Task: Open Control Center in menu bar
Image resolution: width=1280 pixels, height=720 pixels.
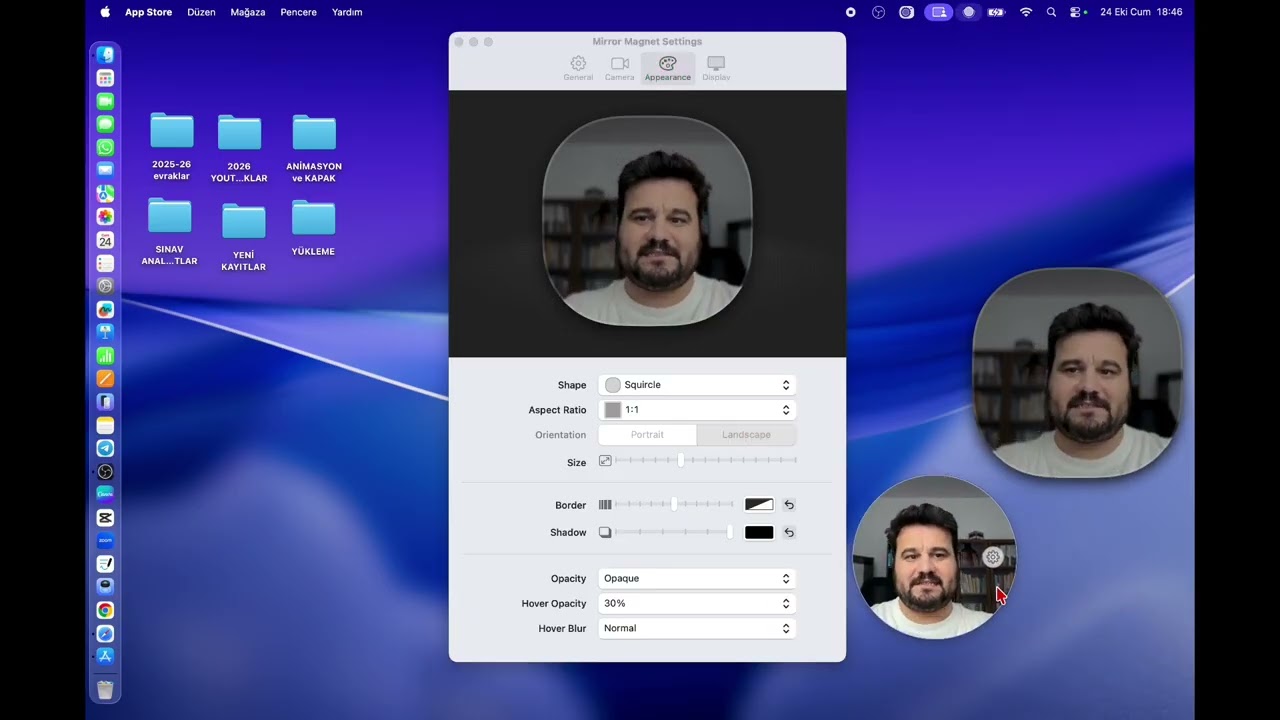Action: (1076, 12)
